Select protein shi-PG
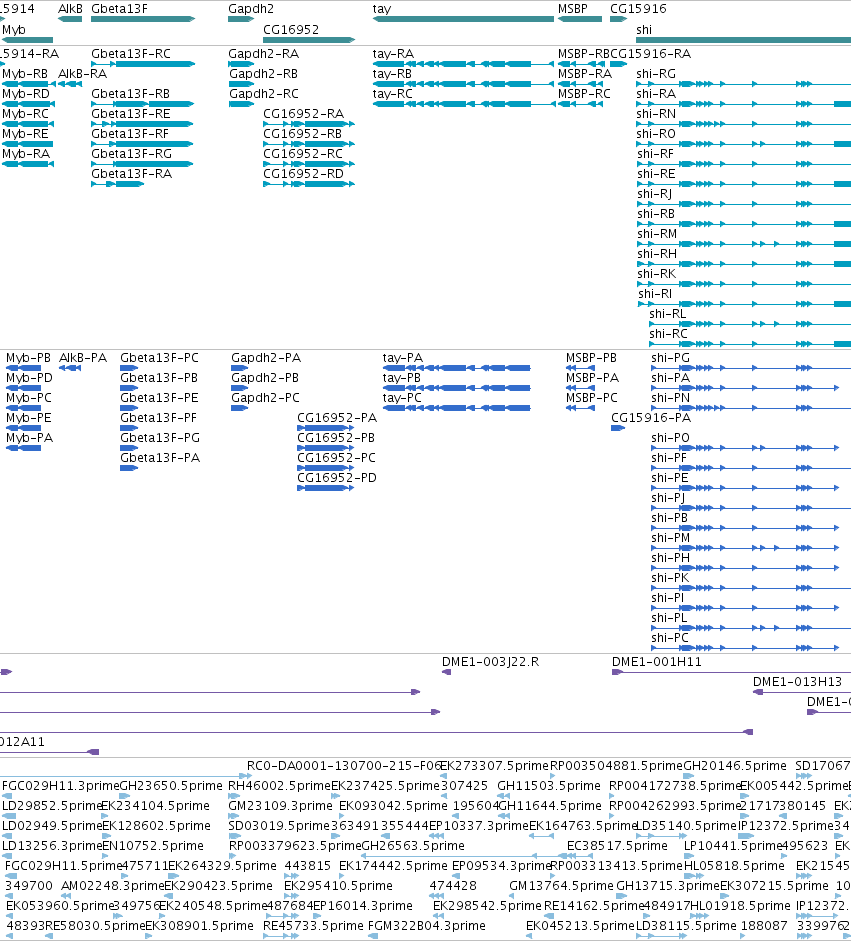 [751, 368]
